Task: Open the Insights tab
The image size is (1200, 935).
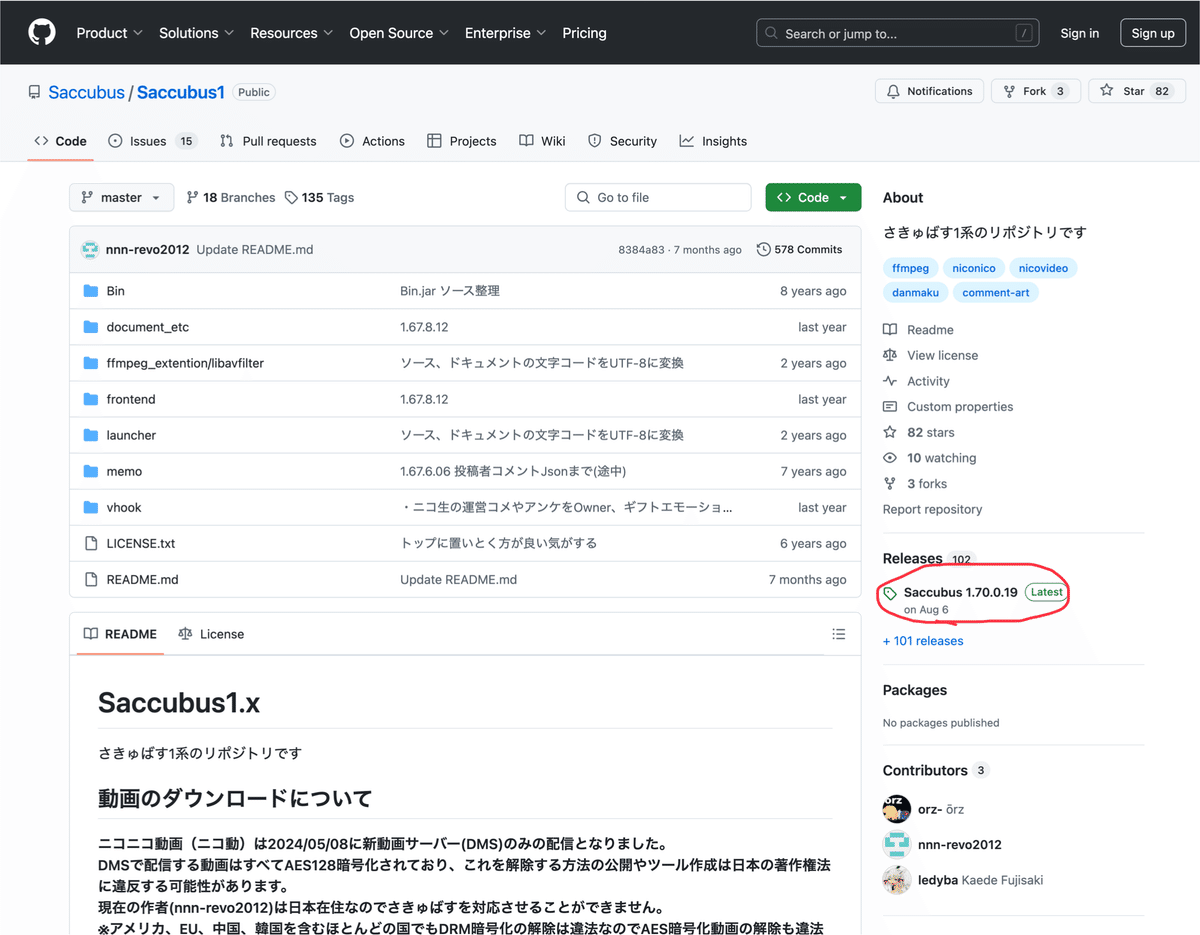Action: pos(713,141)
